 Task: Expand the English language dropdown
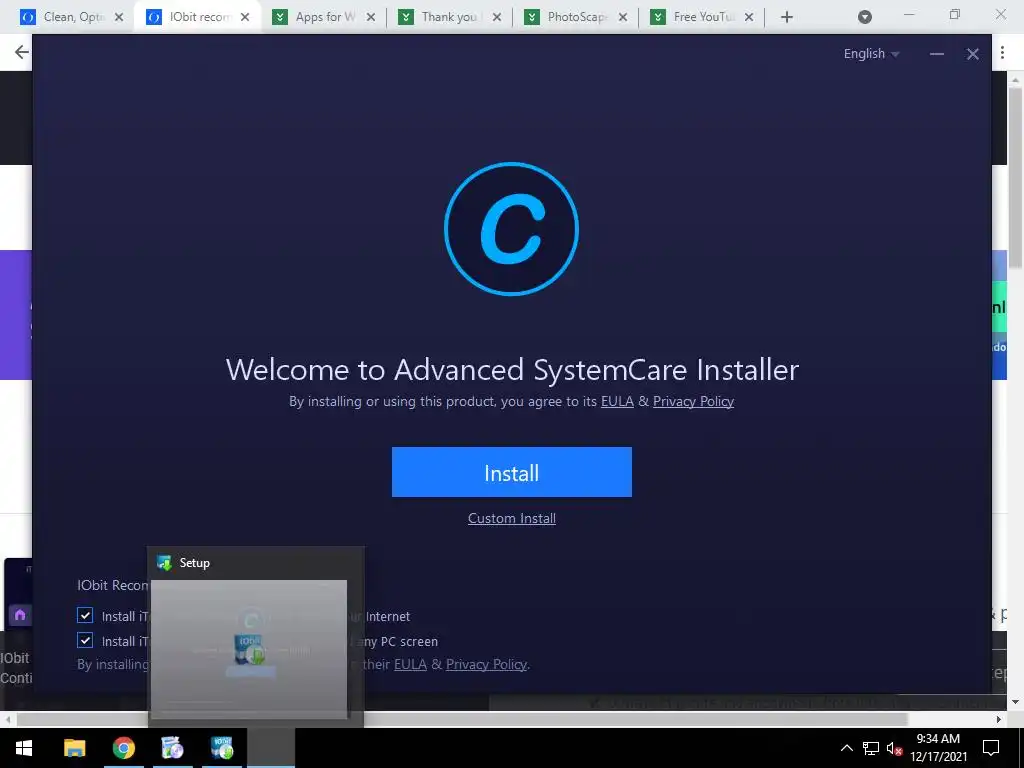[x=871, y=54]
